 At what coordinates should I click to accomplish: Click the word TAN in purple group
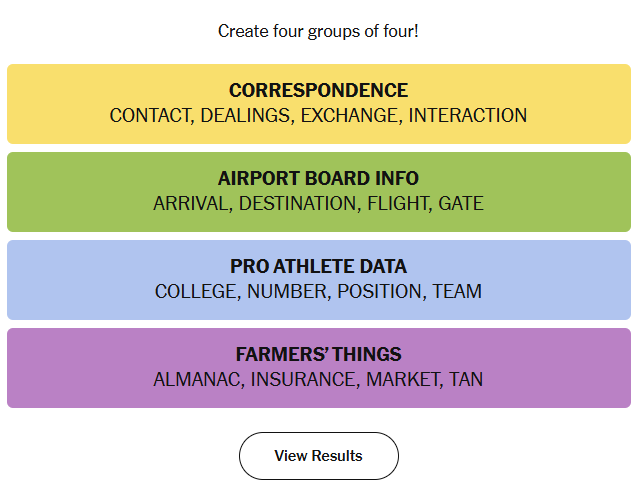coord(466,379)
